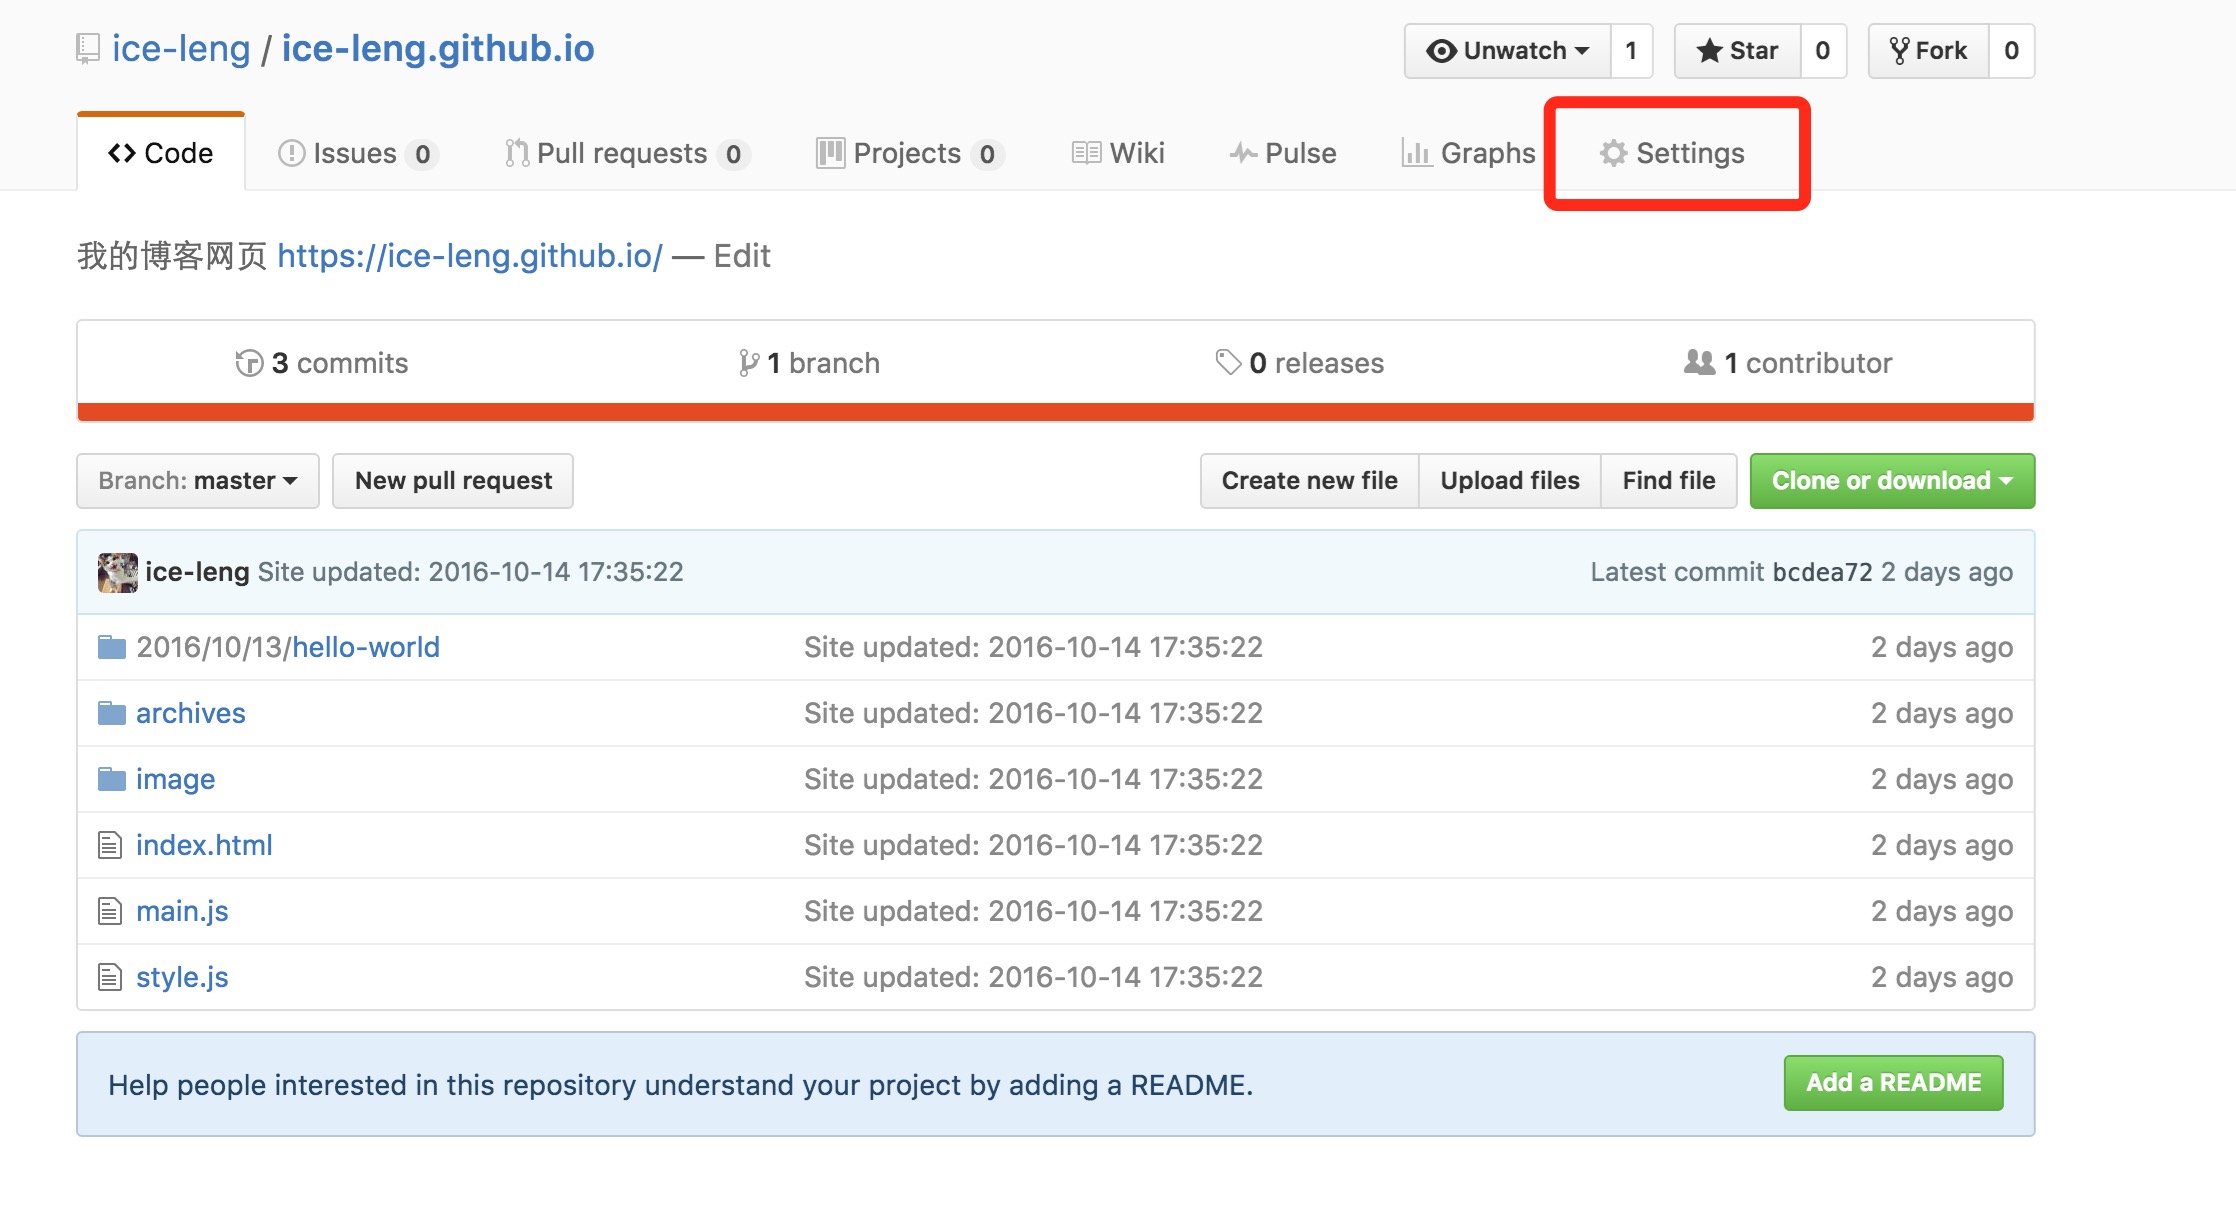
Task: Switch to the Issues tab
Action: [356, 153]
